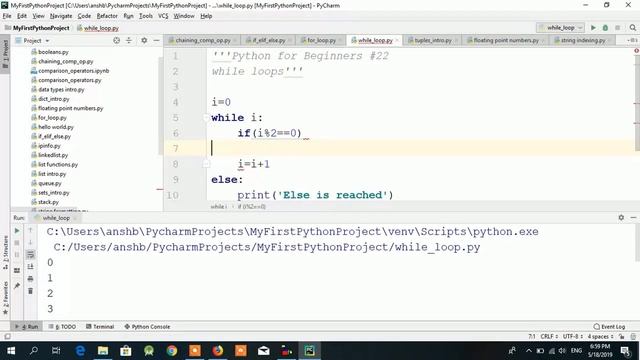
Task: Click the down stack trace arrow
Action: coord(30,242)
